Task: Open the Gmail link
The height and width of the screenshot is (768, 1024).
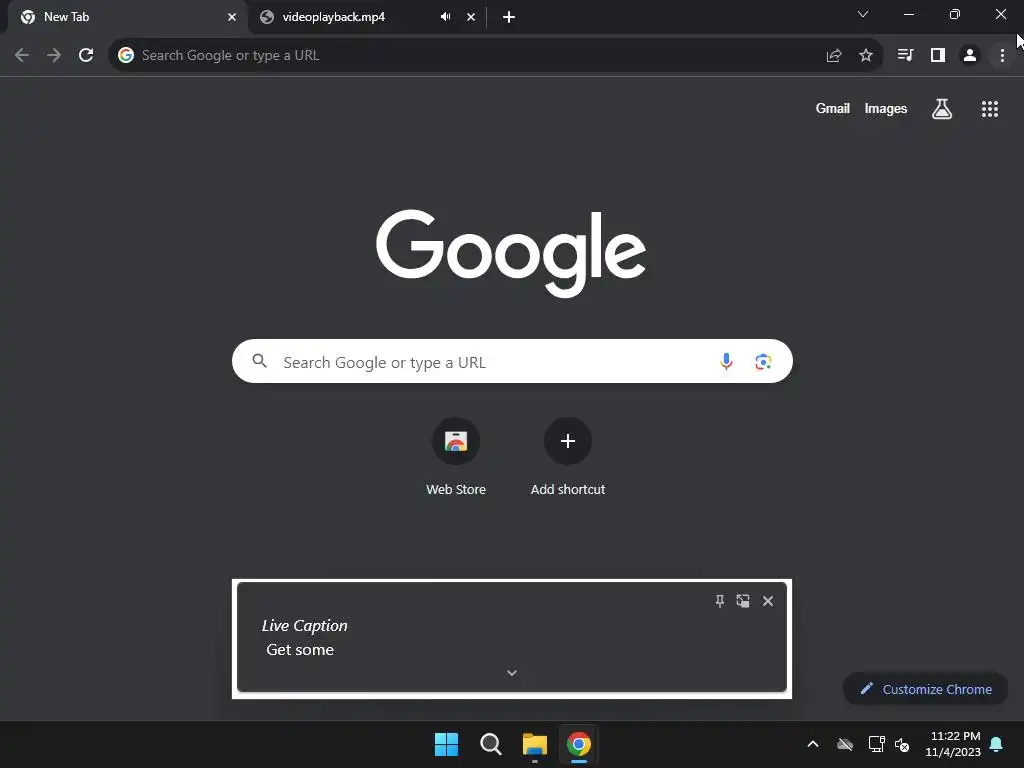Action: [x=832, y=108]
